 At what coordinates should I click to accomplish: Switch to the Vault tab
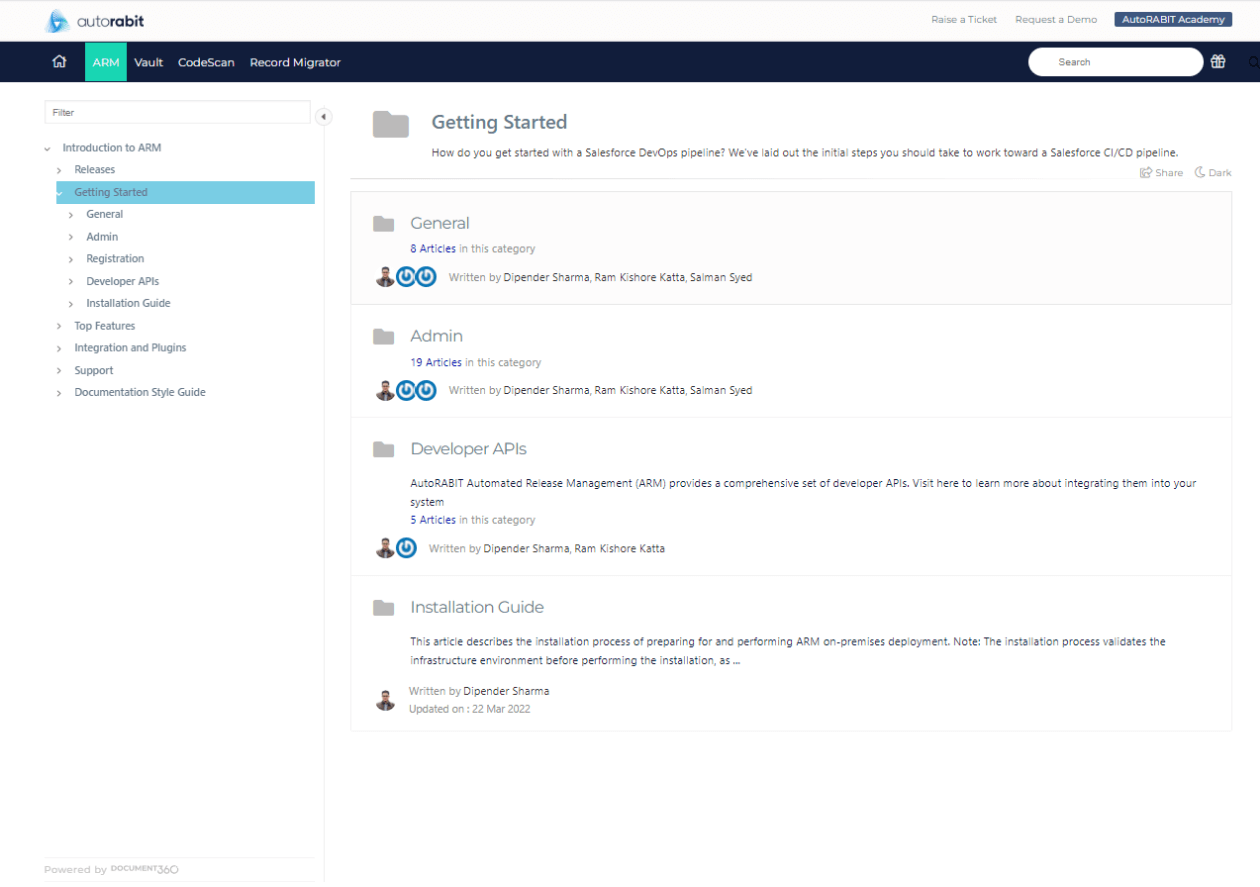[x=148, y=62]
